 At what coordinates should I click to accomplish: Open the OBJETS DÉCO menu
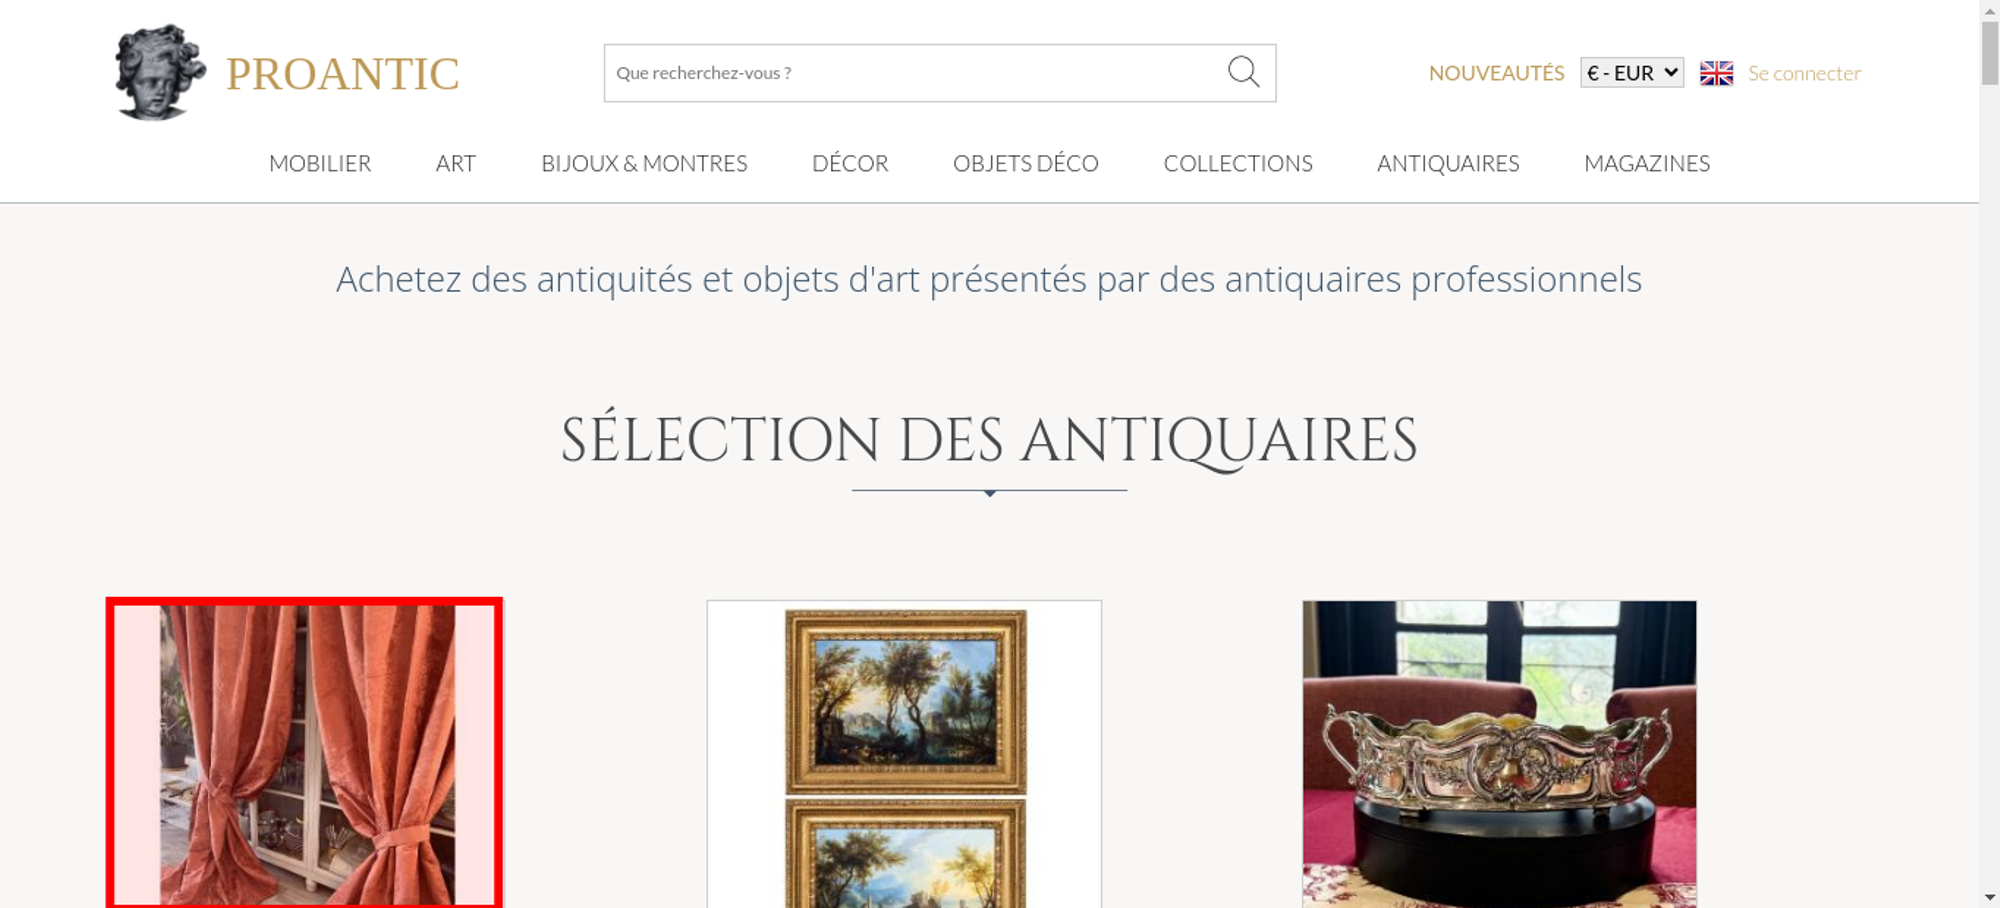1025,163
